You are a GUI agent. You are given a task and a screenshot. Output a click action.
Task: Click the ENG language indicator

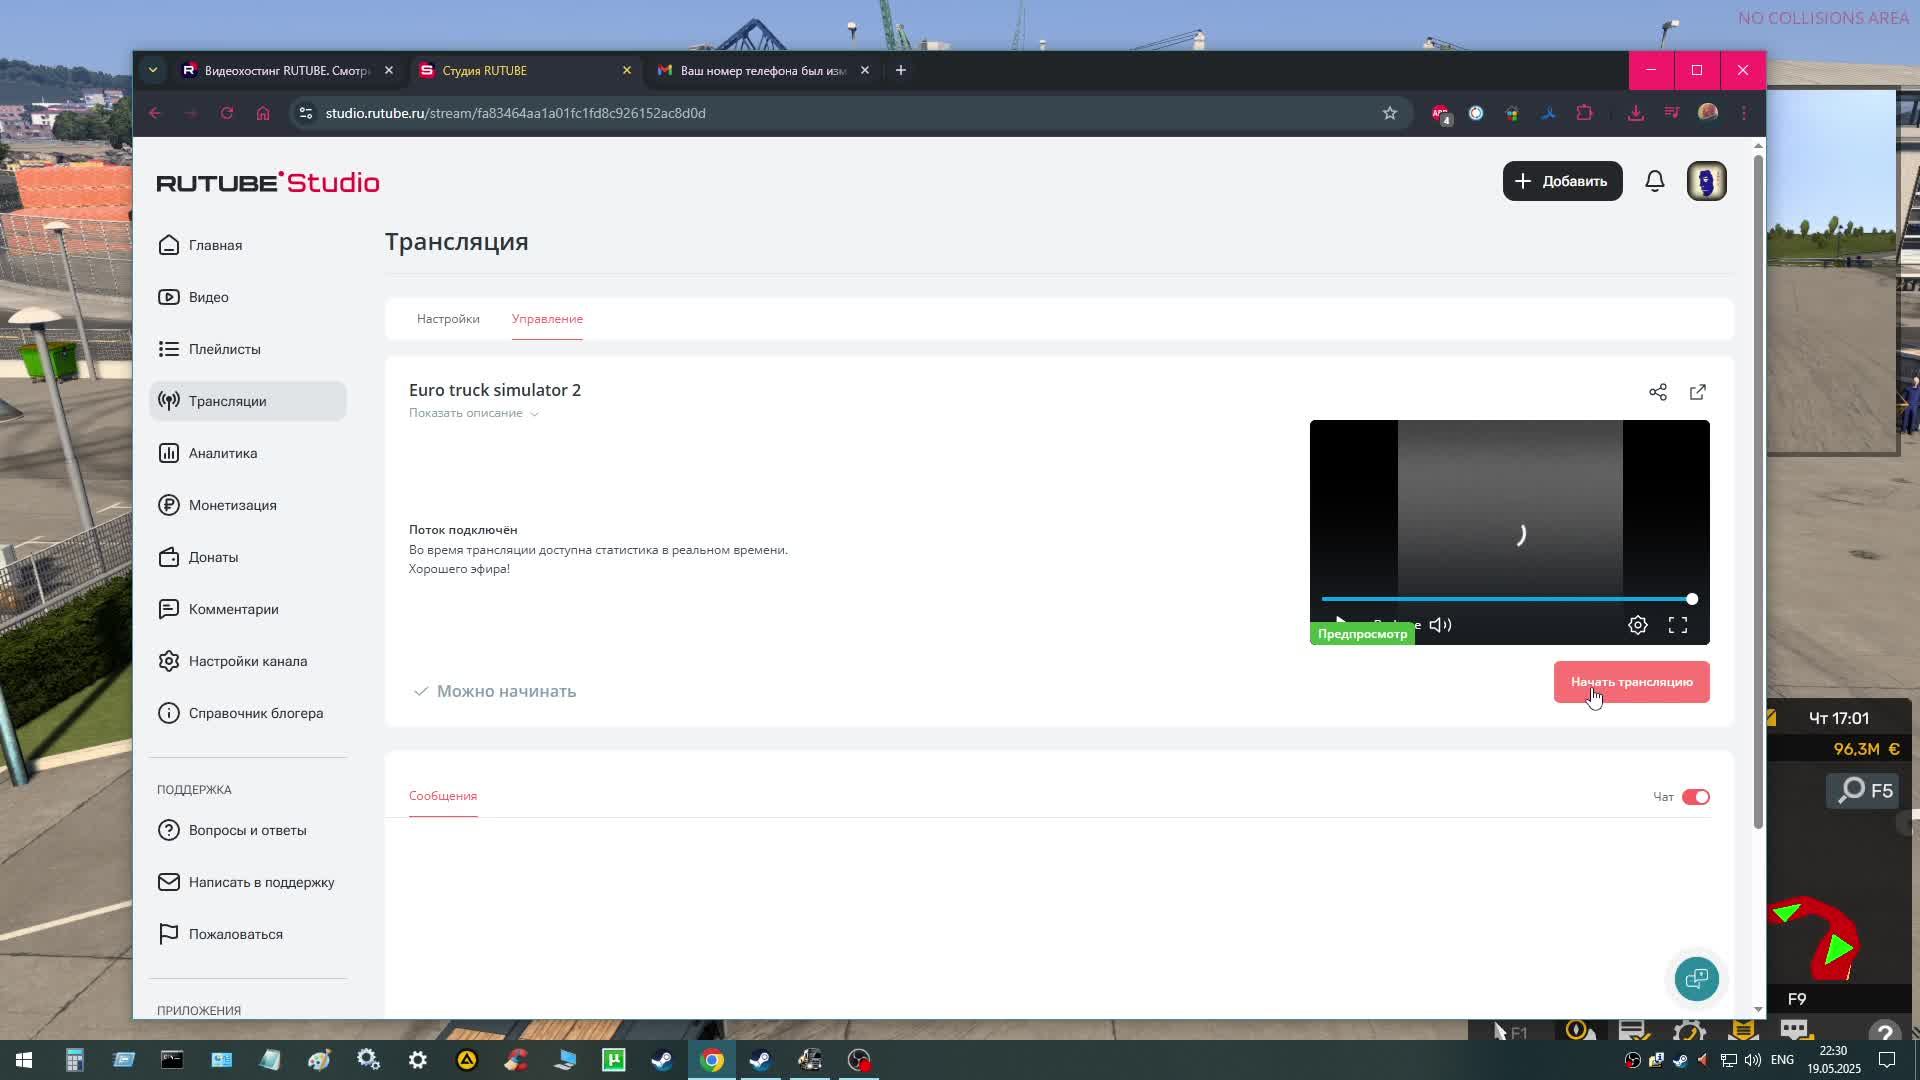pos(1782,1060)
